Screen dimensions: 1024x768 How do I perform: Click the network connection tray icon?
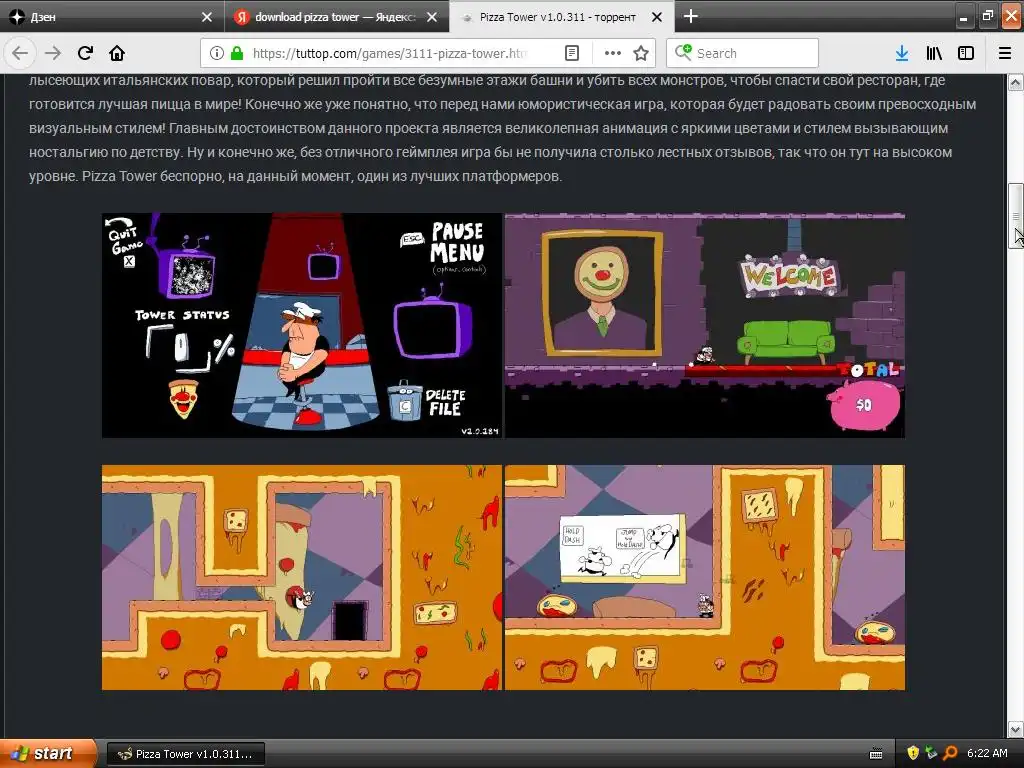tap(931, 753)
